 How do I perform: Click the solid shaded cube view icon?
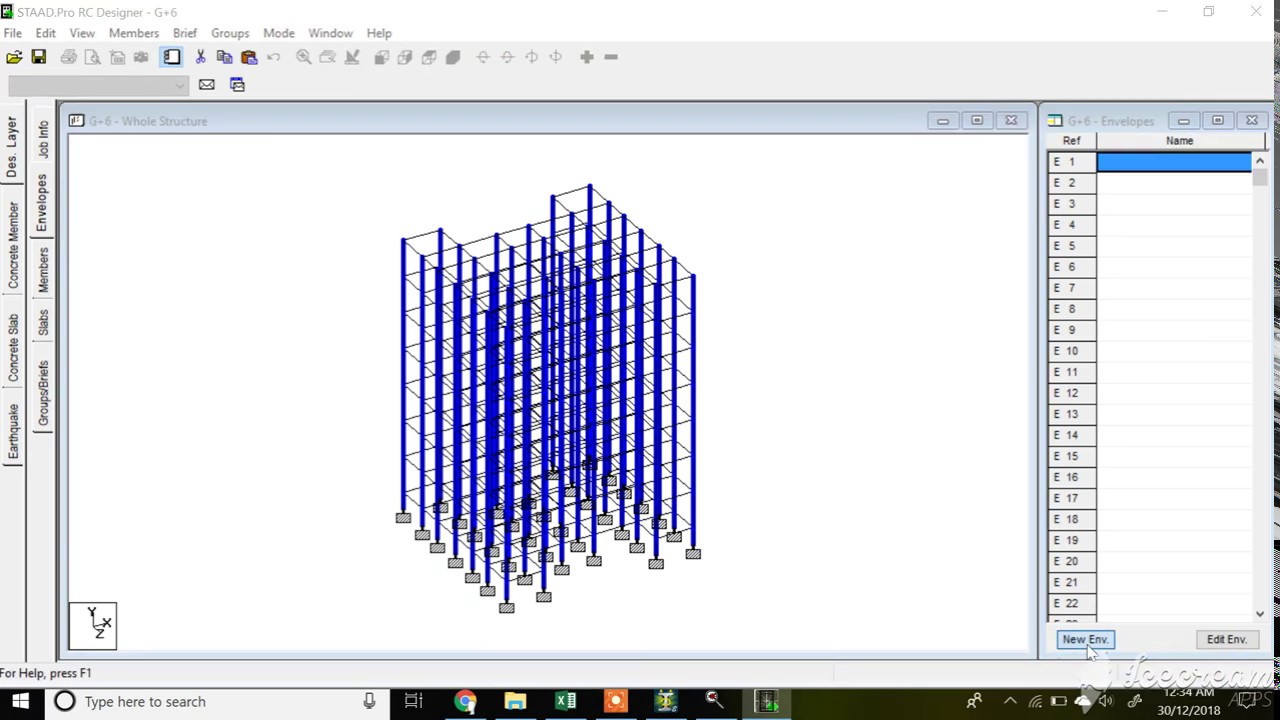(453, 57)
